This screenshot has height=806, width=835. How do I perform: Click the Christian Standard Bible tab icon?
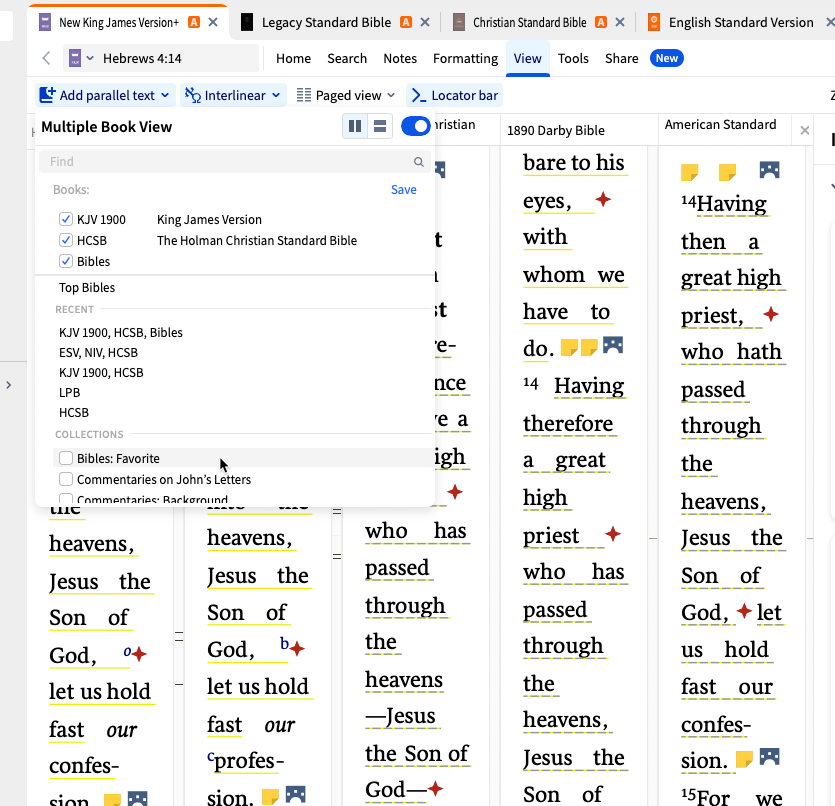click(x=459, y=22)
